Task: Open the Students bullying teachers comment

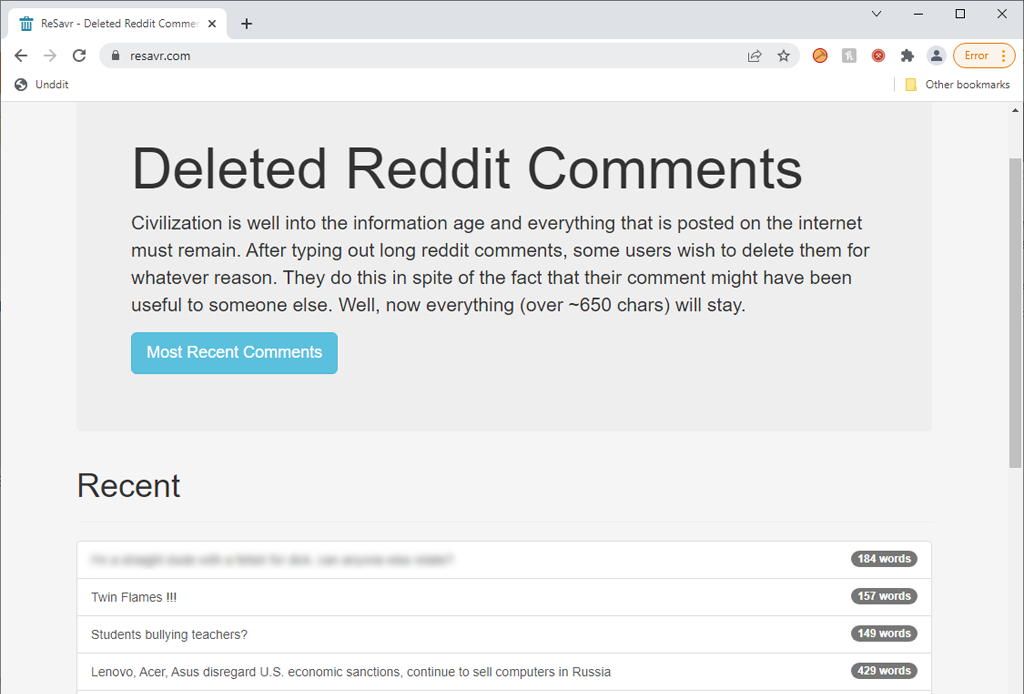Action: tap(168, 634)
